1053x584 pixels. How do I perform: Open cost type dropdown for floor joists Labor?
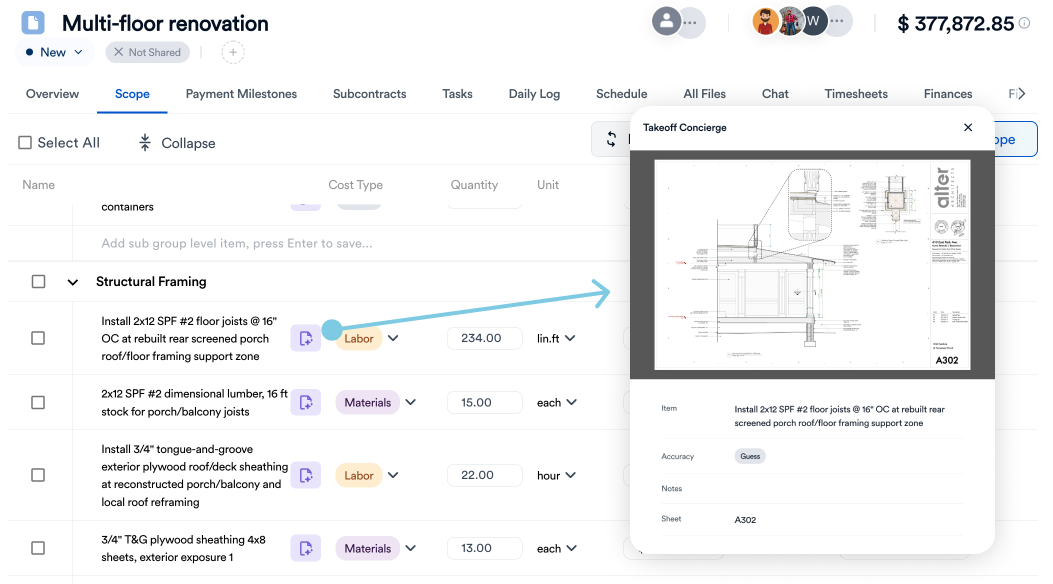[393, 338]
